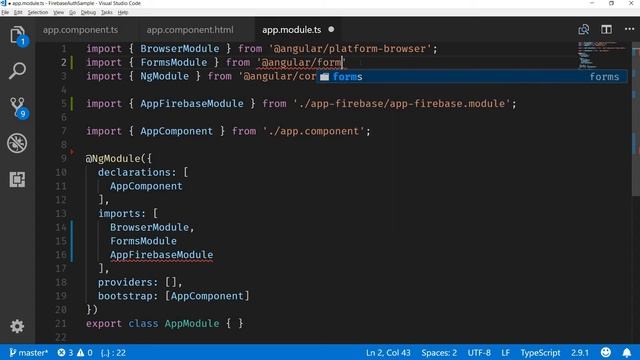Open the Manage gear icon
Viewport: 640px width, 360px height.
pyautogui.click(x=17, y=326)
